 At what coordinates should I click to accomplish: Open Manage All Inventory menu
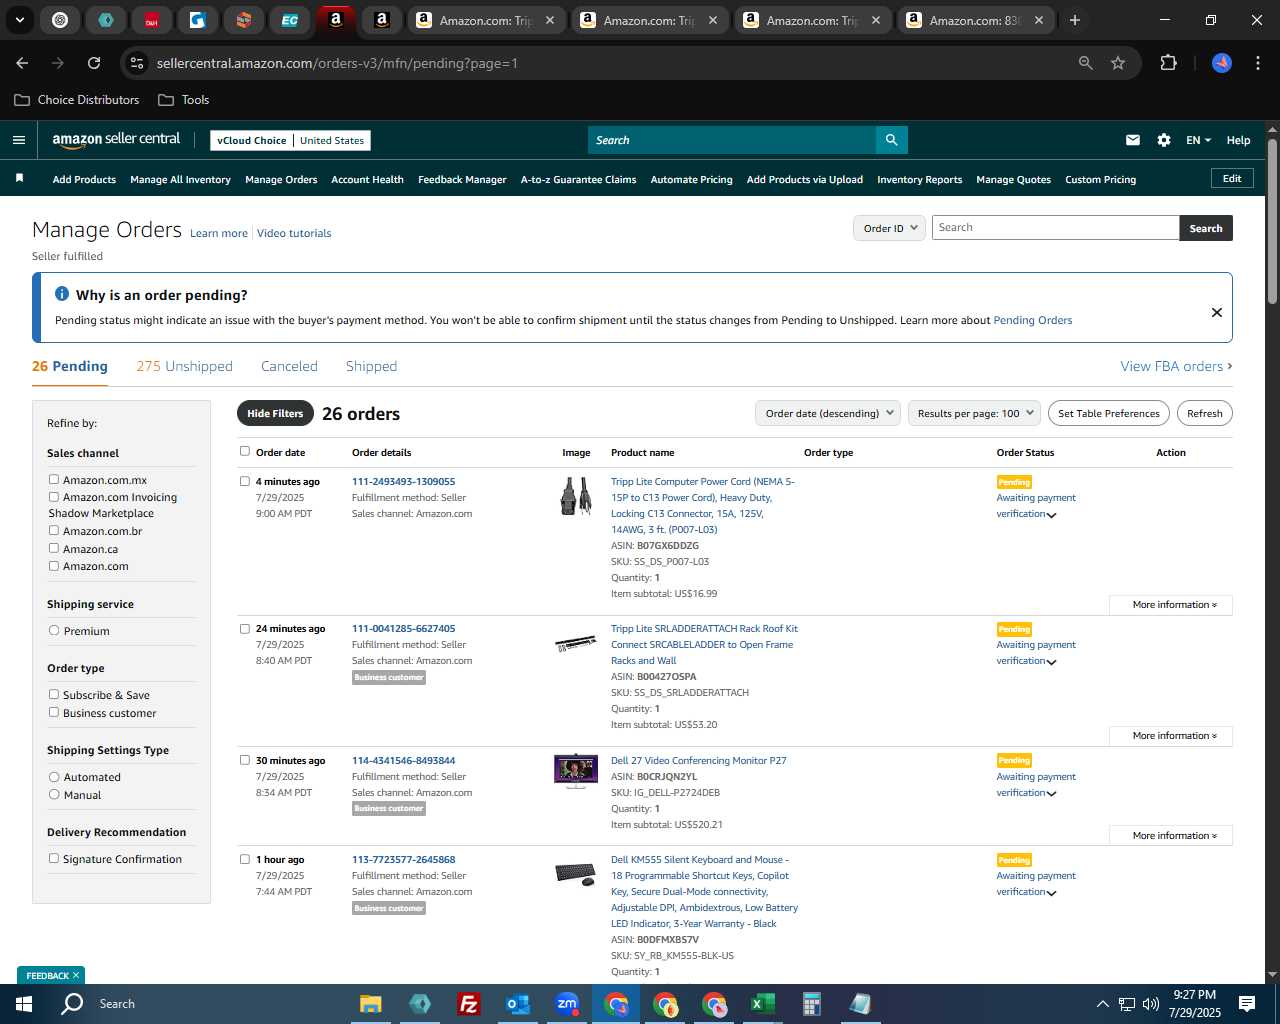click(180, 180)
